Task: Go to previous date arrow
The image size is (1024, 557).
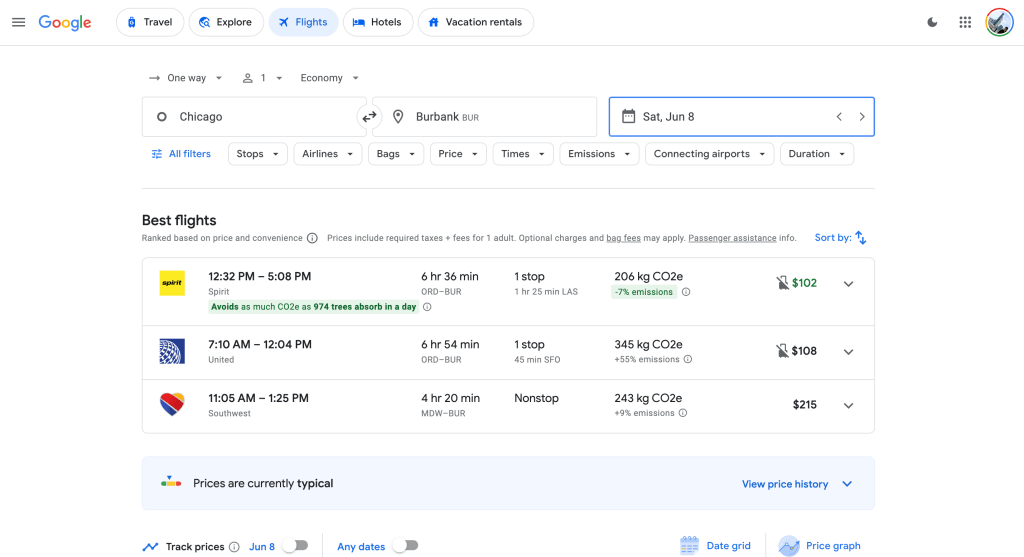Action: (839, 117)
